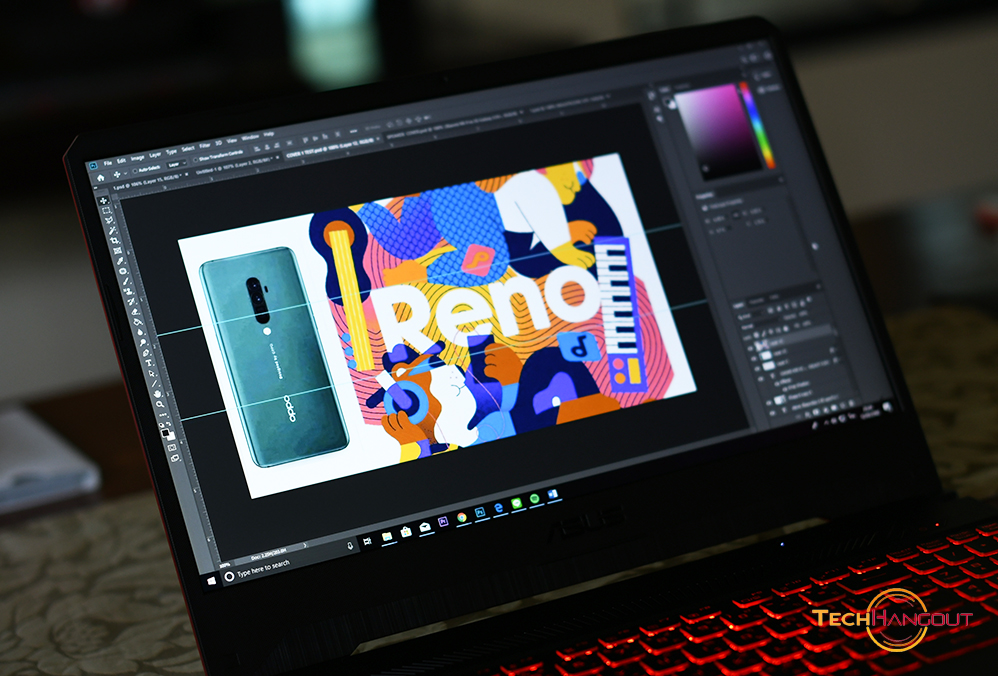Click the Cortana microphone icon
The width and height of the screenshot is (998, 676).
[350, 546]
